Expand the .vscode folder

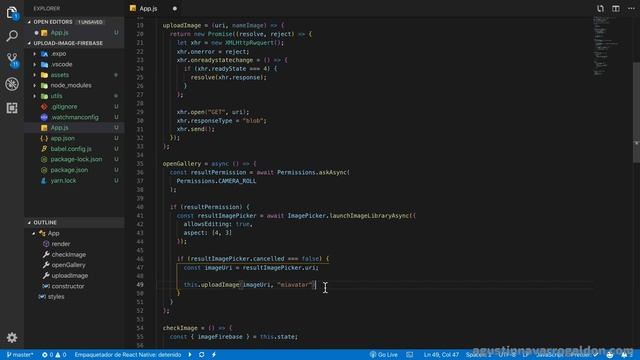click(34, 64)
